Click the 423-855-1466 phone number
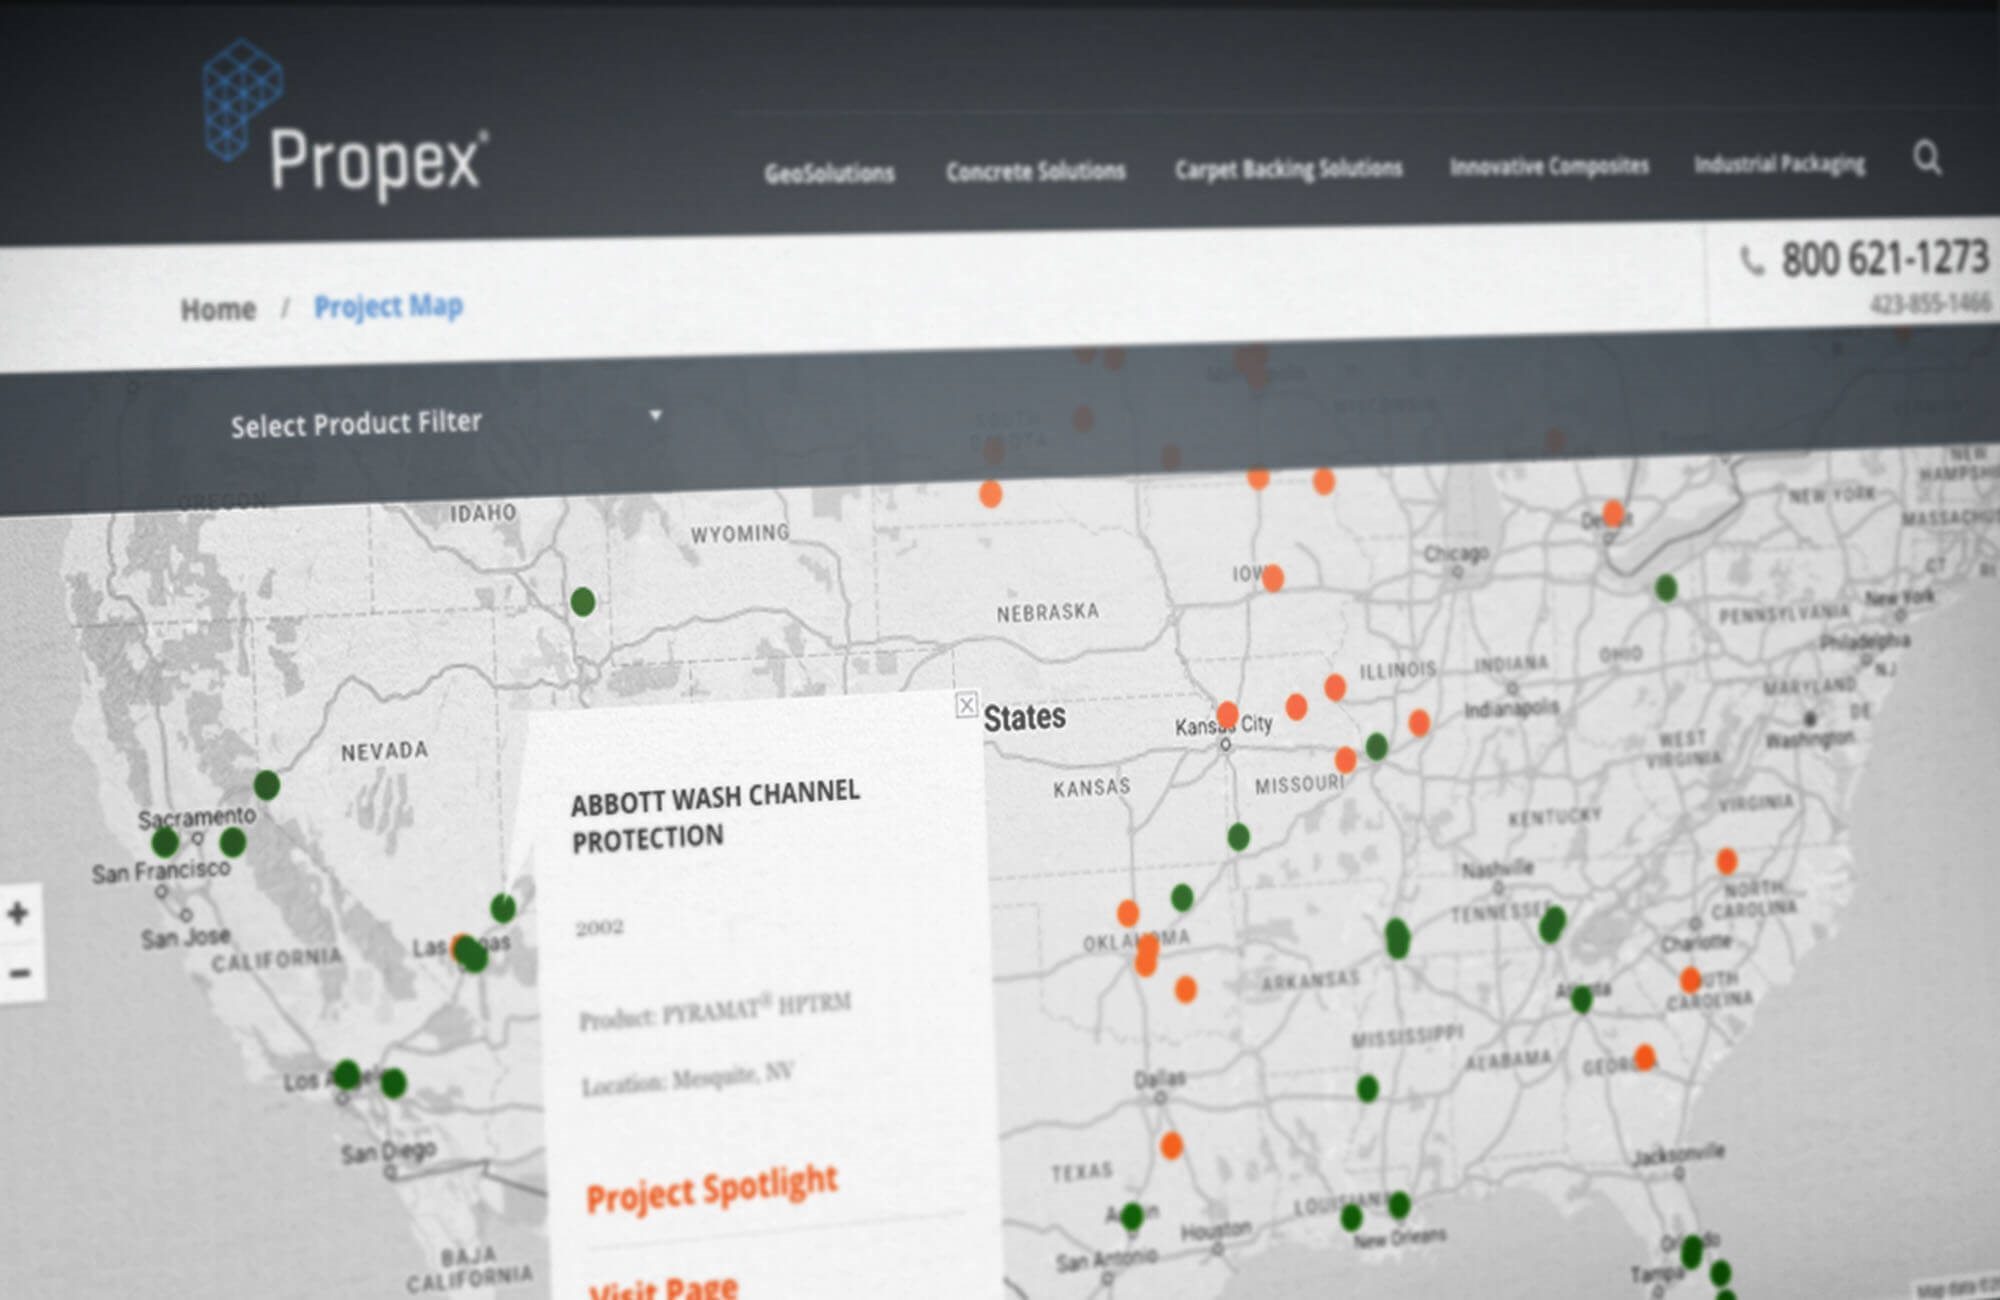Screen dimensions: 2000x1300 pos(1929,302)
